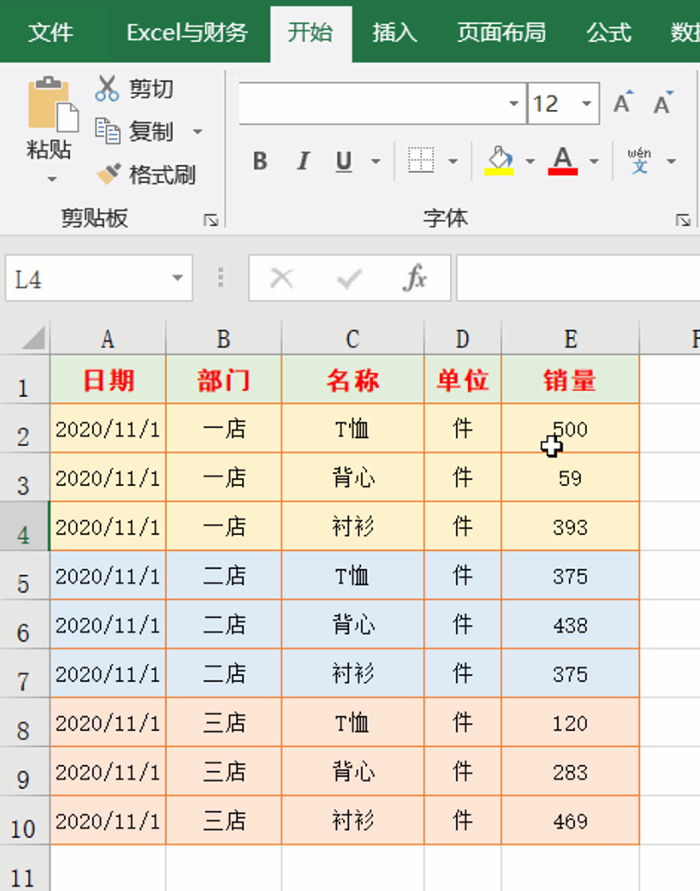The image size is (700, 891).
Task: Click cell with value 120
Action: click(570, 722)
